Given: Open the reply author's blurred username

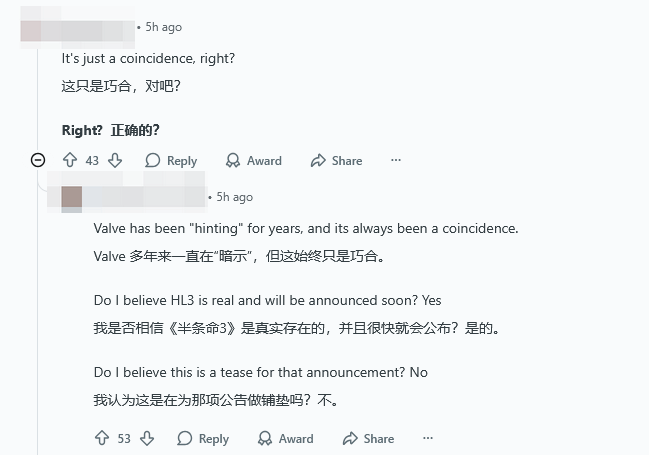Looking at the screenshot, I should coord(145,196).
